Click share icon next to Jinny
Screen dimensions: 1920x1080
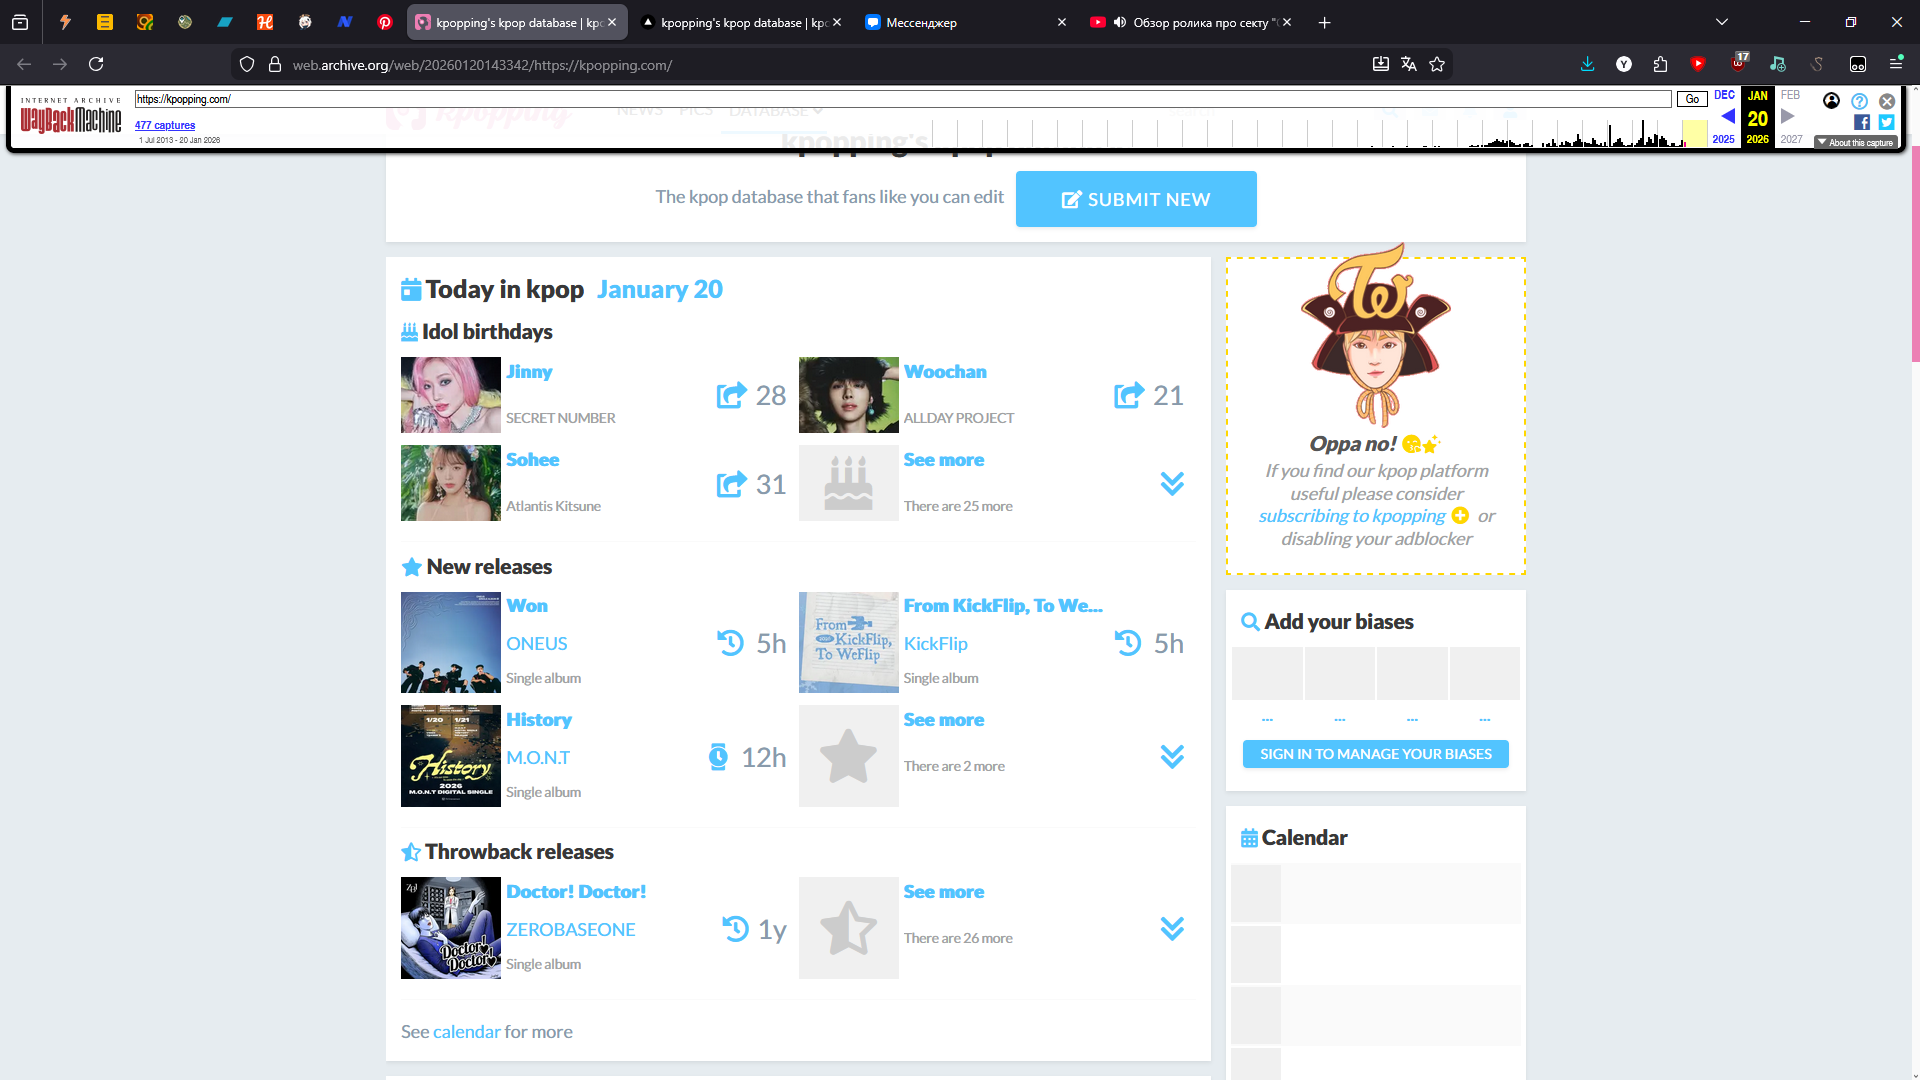[731, 396]
